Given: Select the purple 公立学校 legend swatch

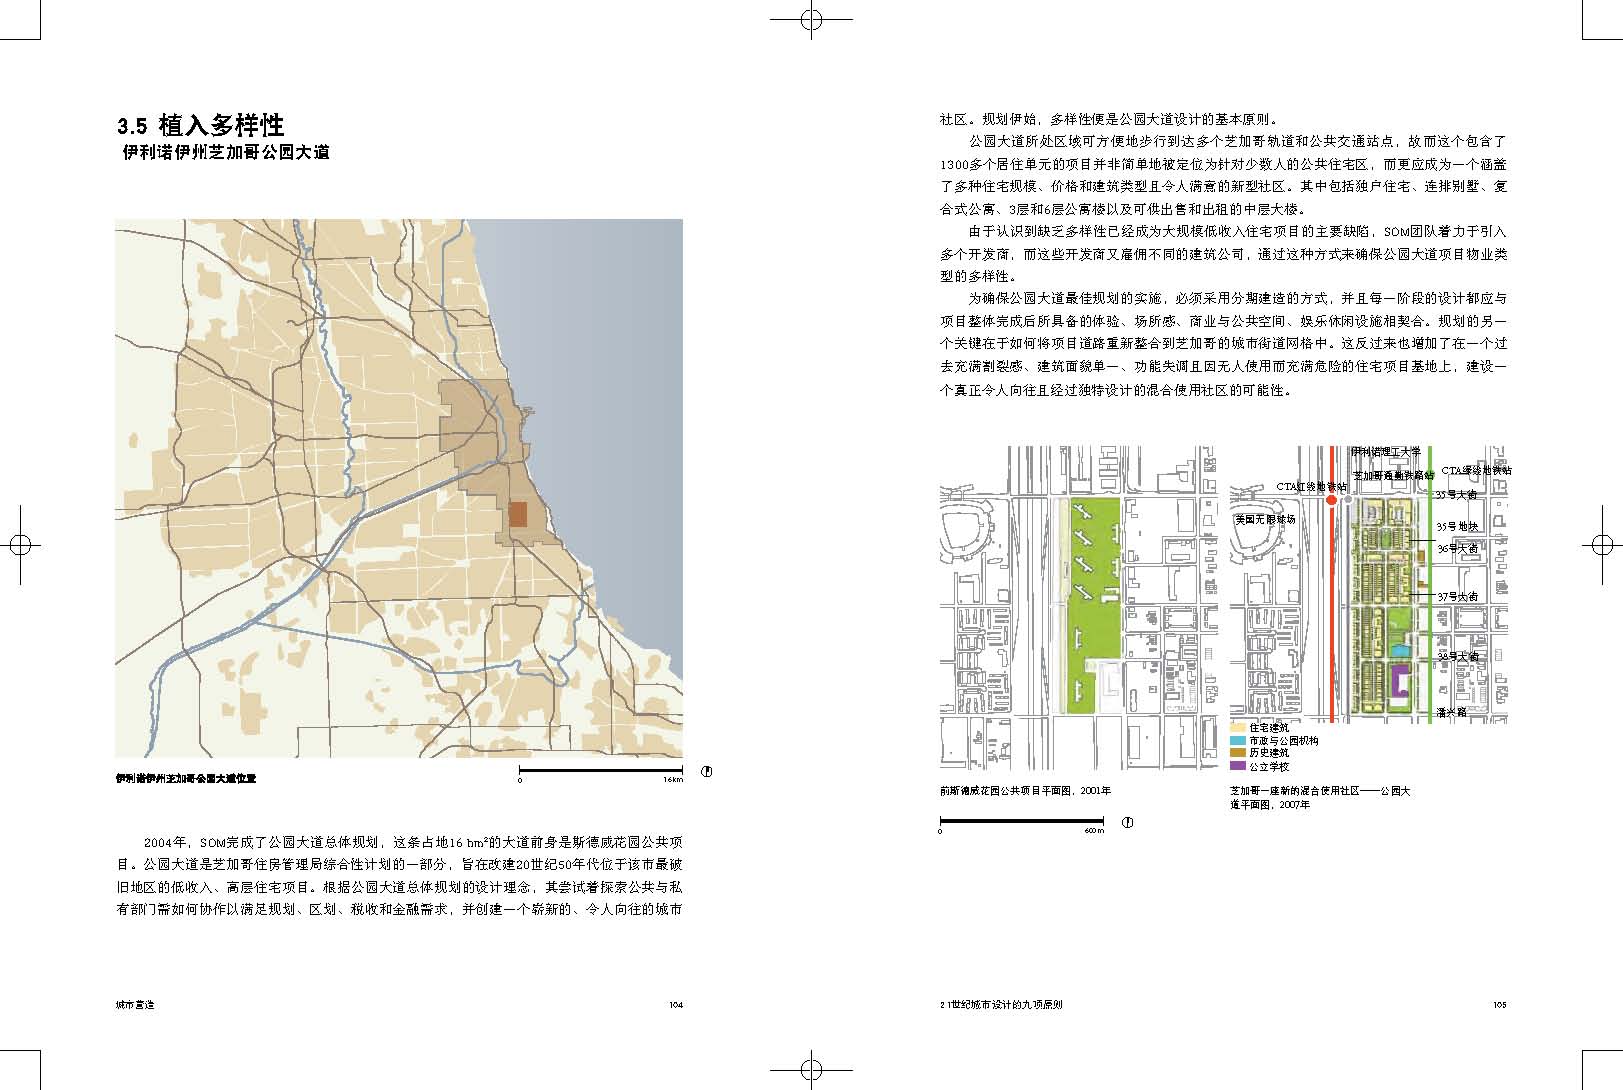Looking at the screenshot, I should tap(1238, 766).
